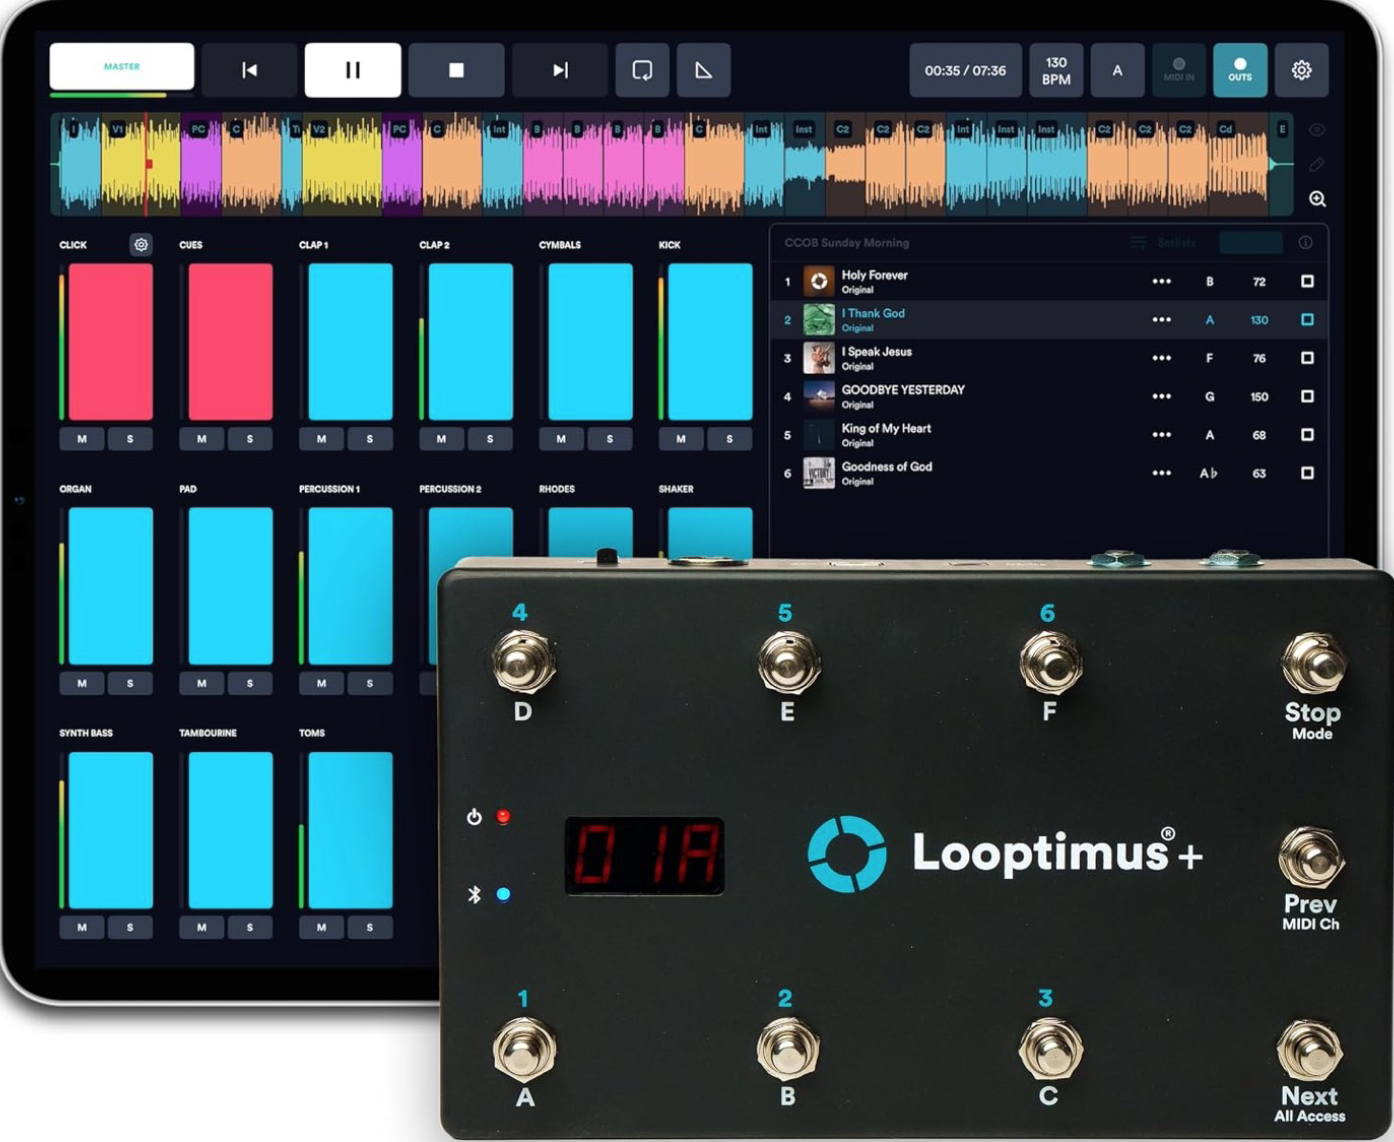Image resolution: width=1394 pixels, height=1142 pixels.
Task: Select Goodness of God in the setlist
Action: tap(1049, 473)
